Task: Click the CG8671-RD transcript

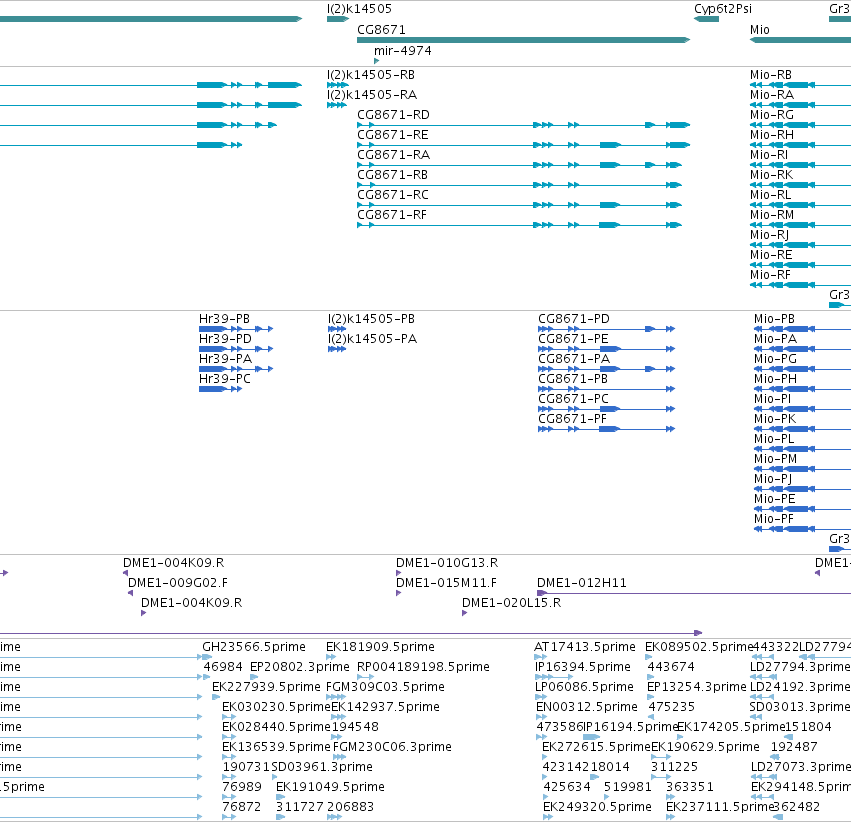Action: pyautogui.click(x=523, y=125)
